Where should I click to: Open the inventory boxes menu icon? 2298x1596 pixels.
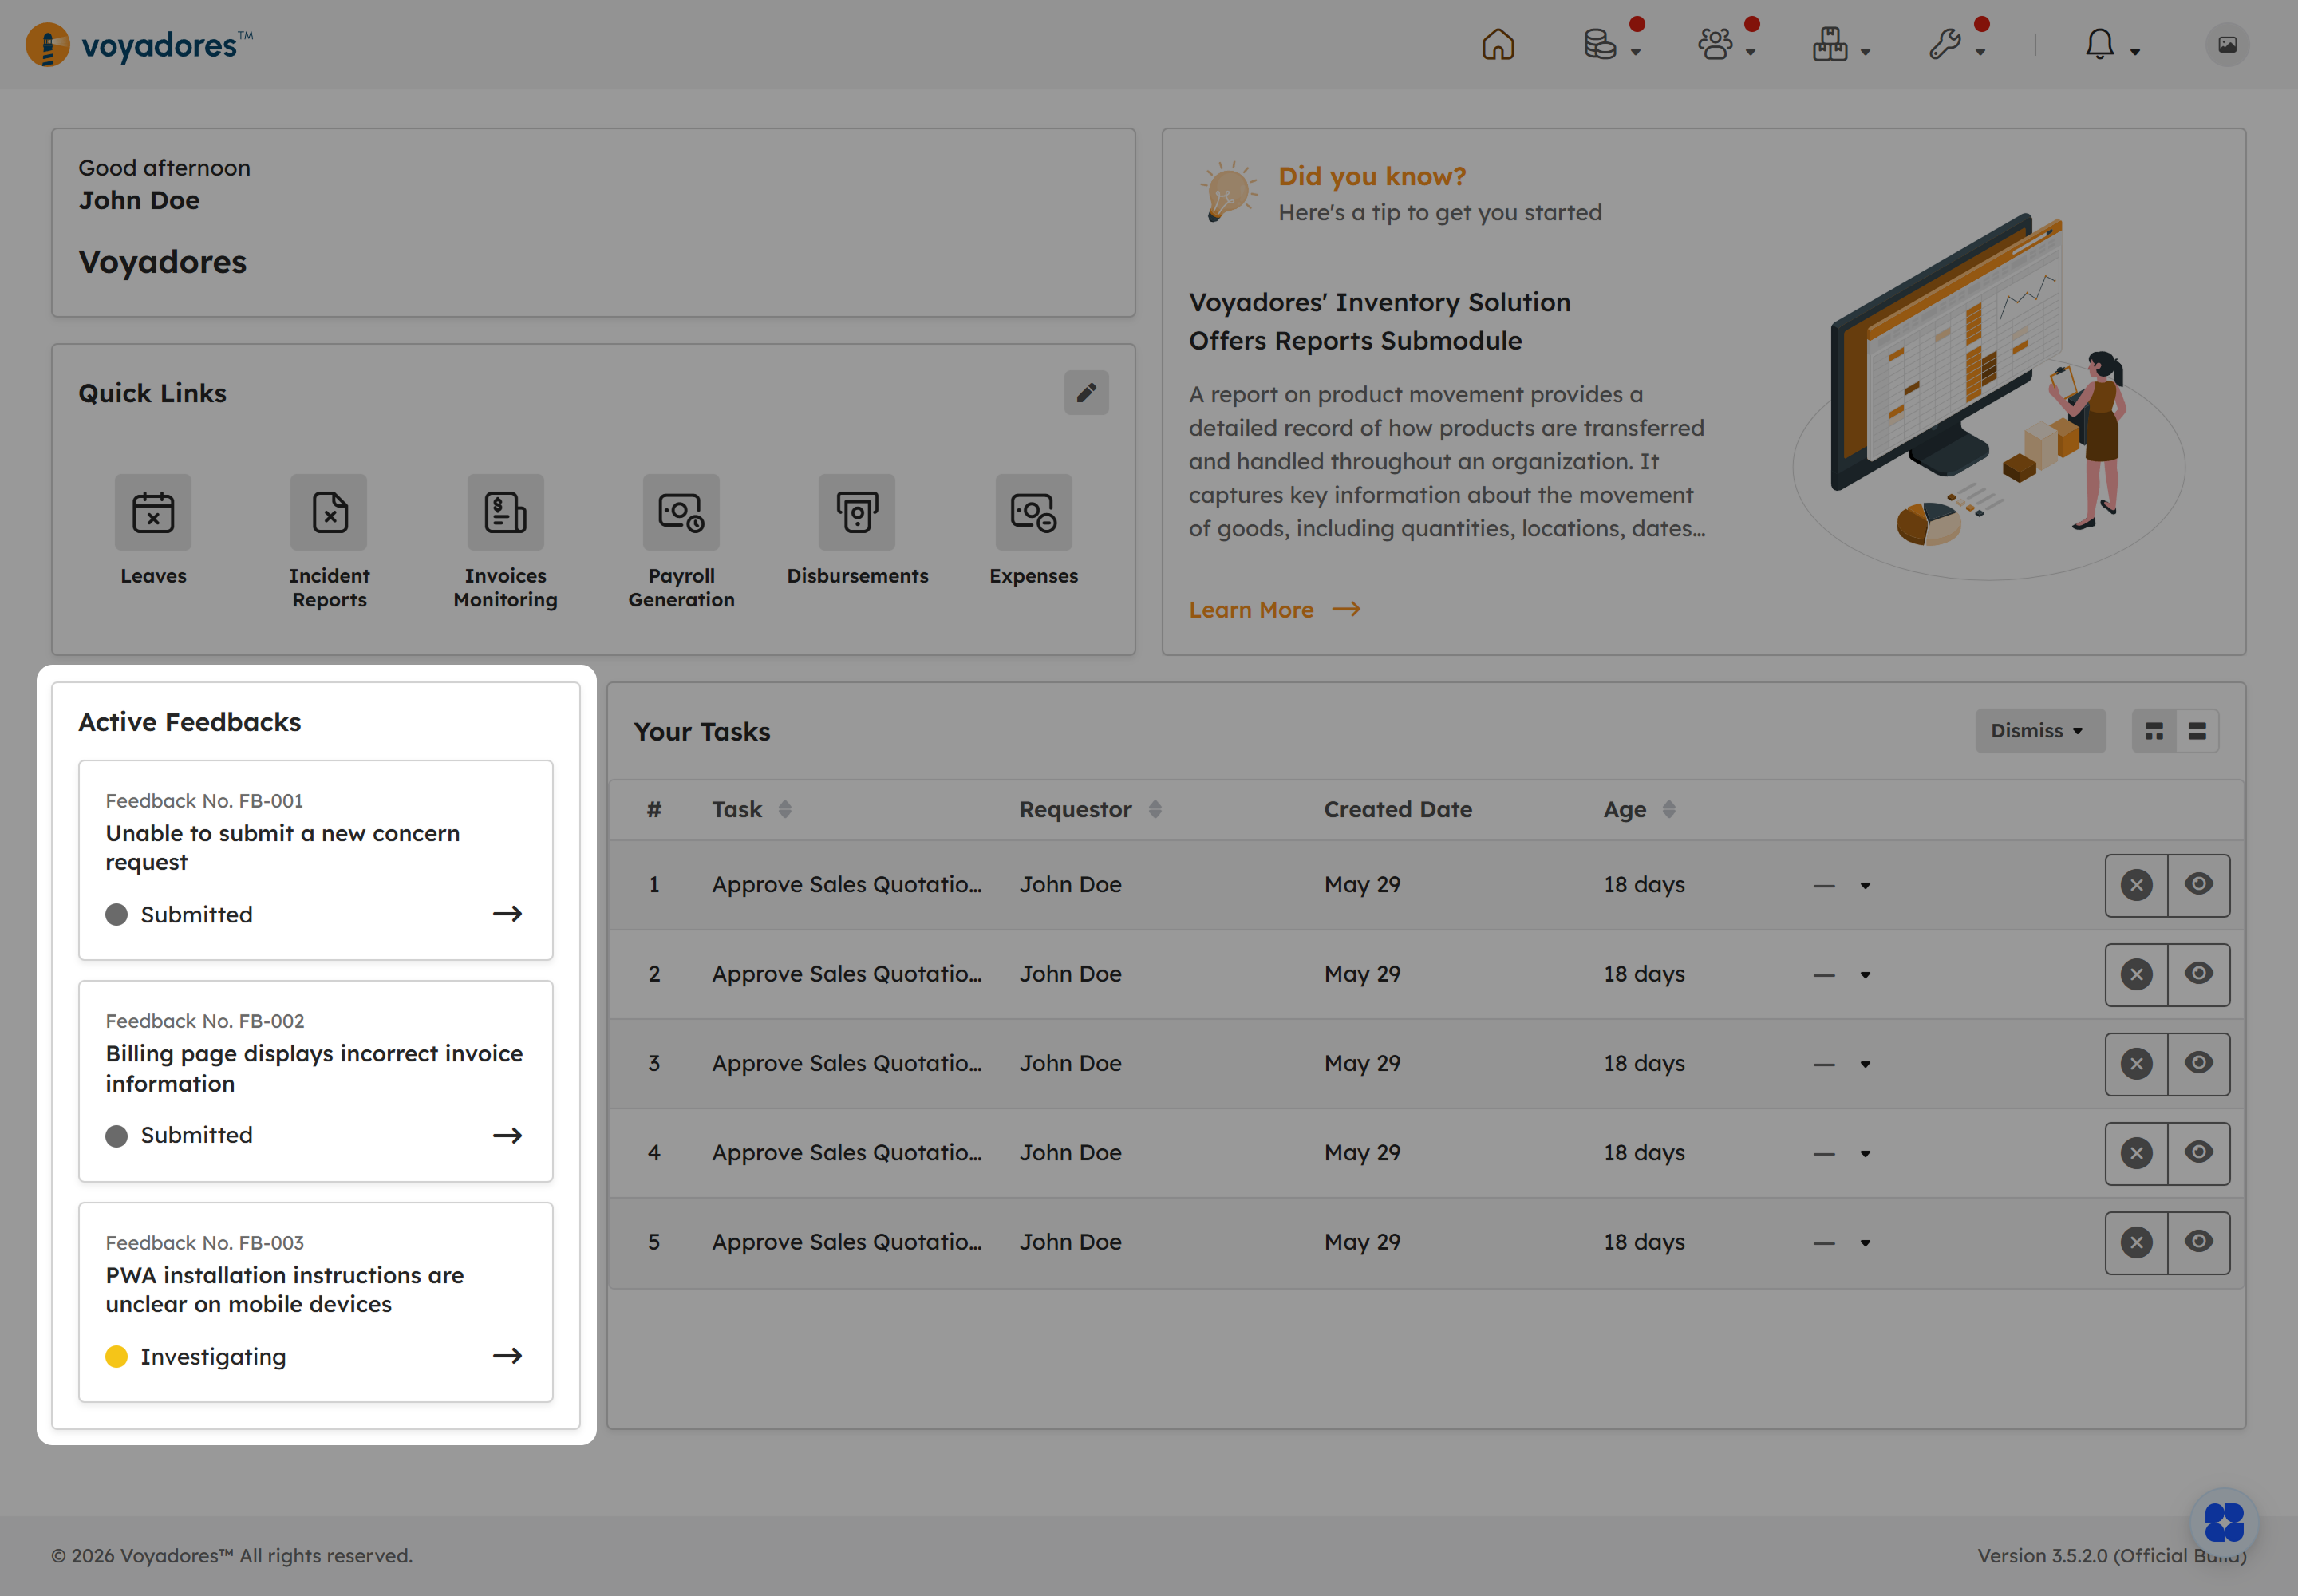1830,45
